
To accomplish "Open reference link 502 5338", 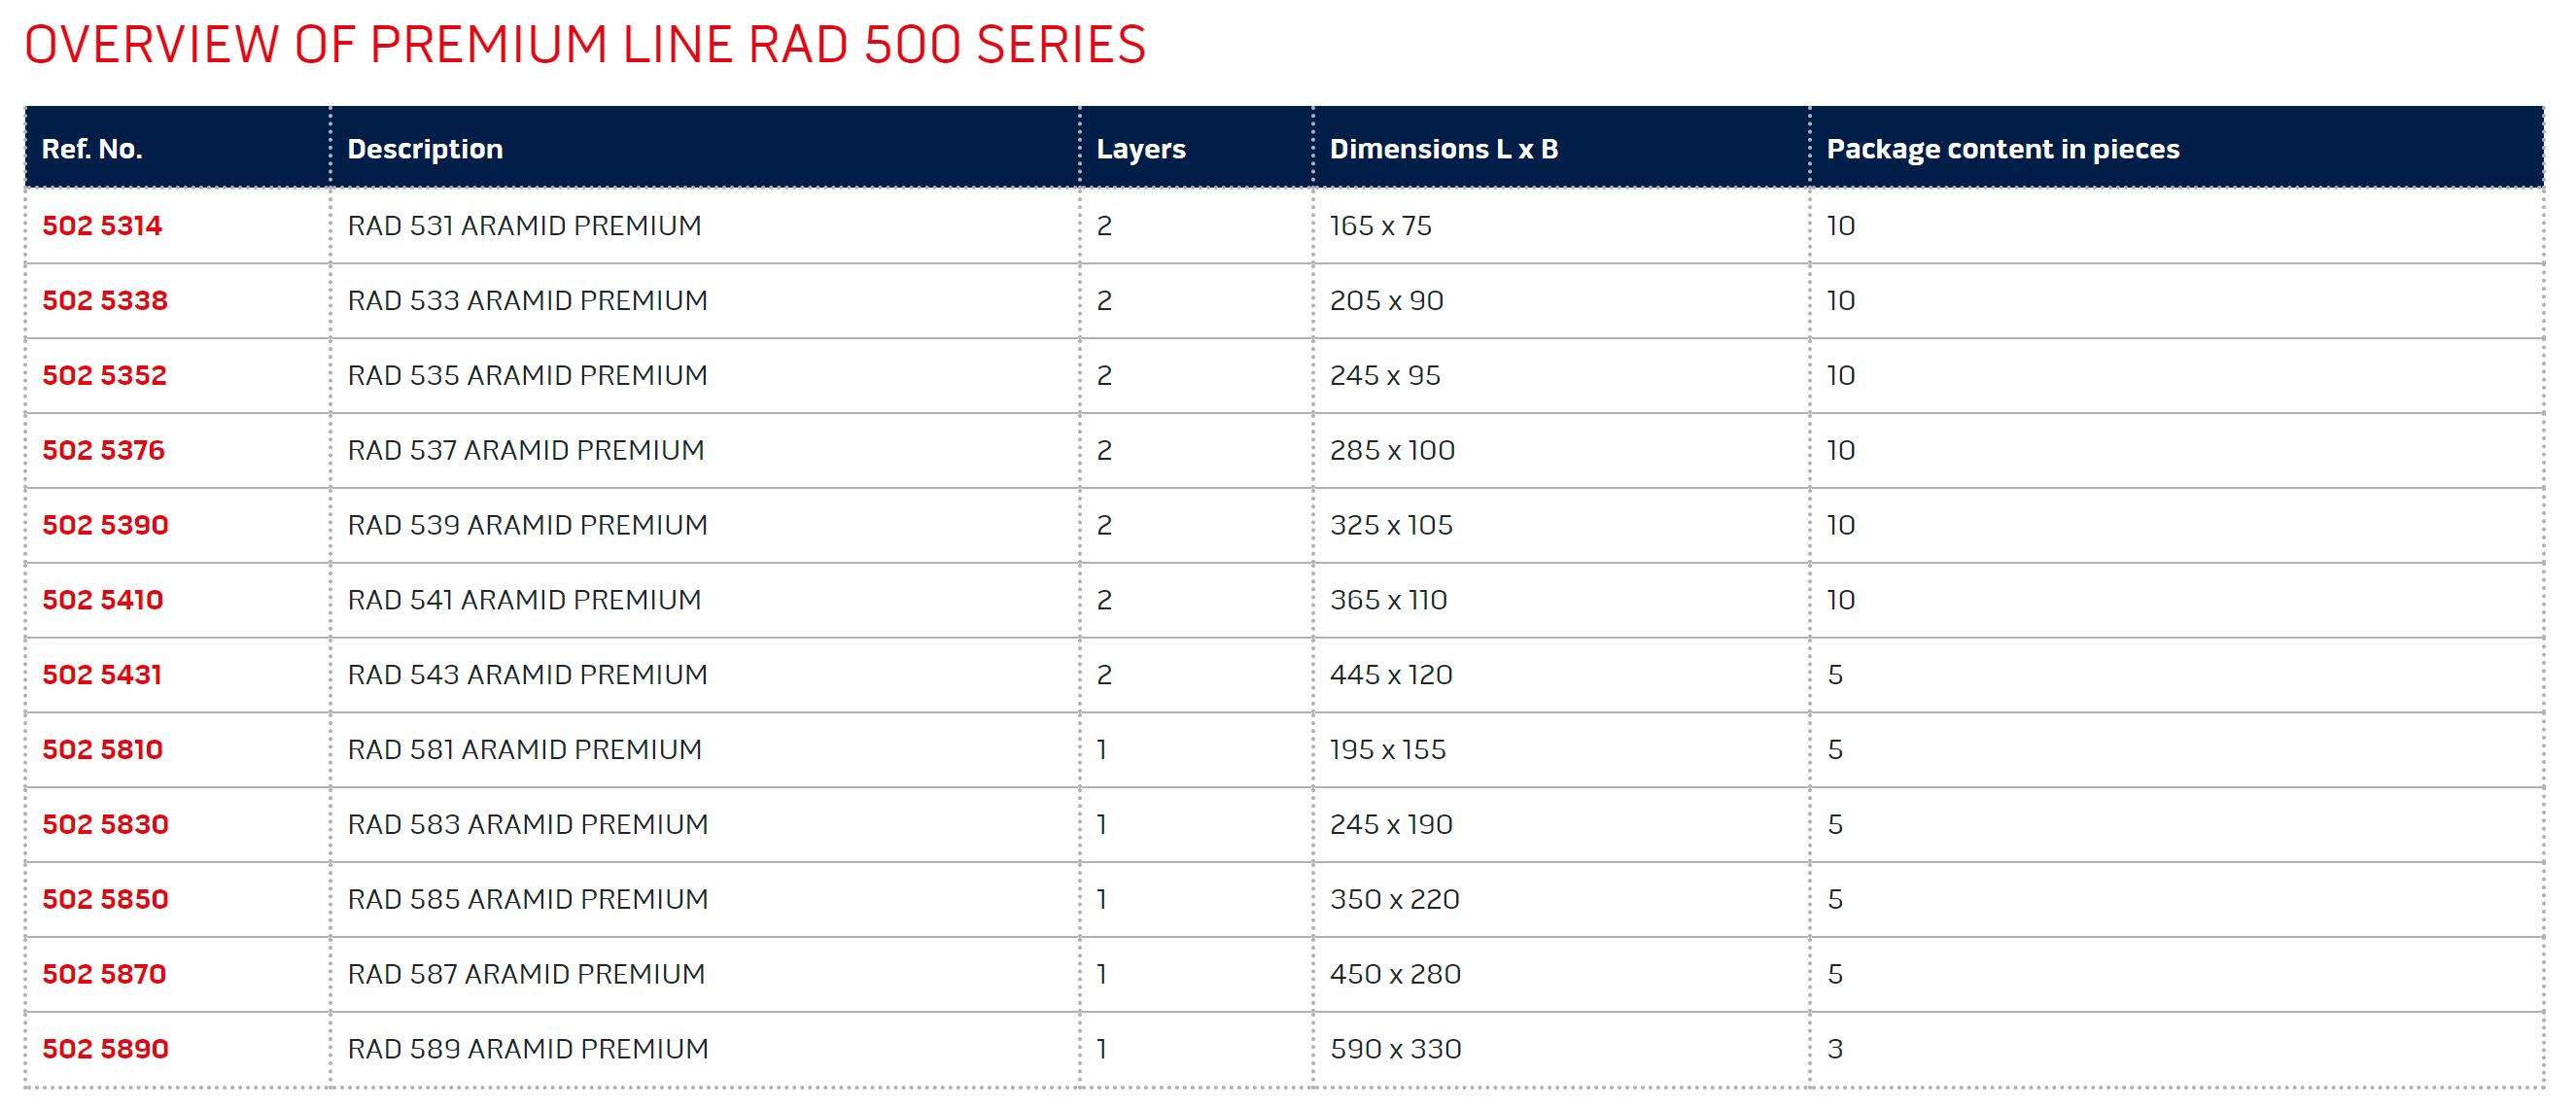I will tap(105, 301).
